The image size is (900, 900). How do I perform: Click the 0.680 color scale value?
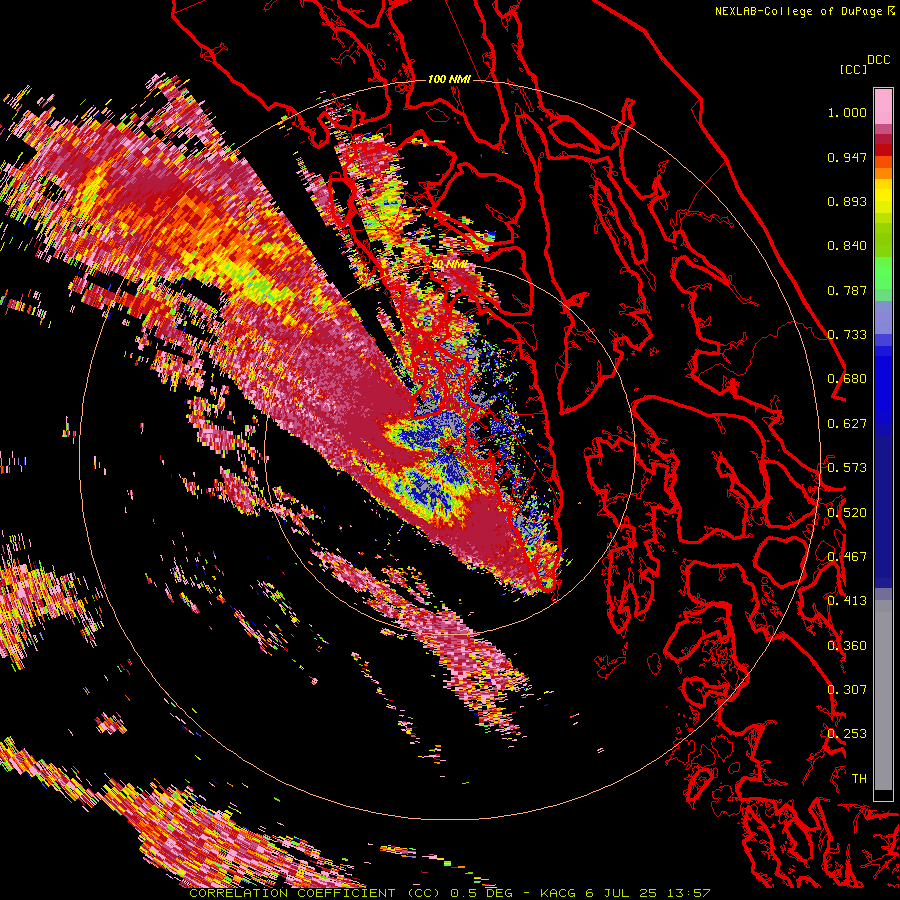pyautogui.click(x=847, y=379)
